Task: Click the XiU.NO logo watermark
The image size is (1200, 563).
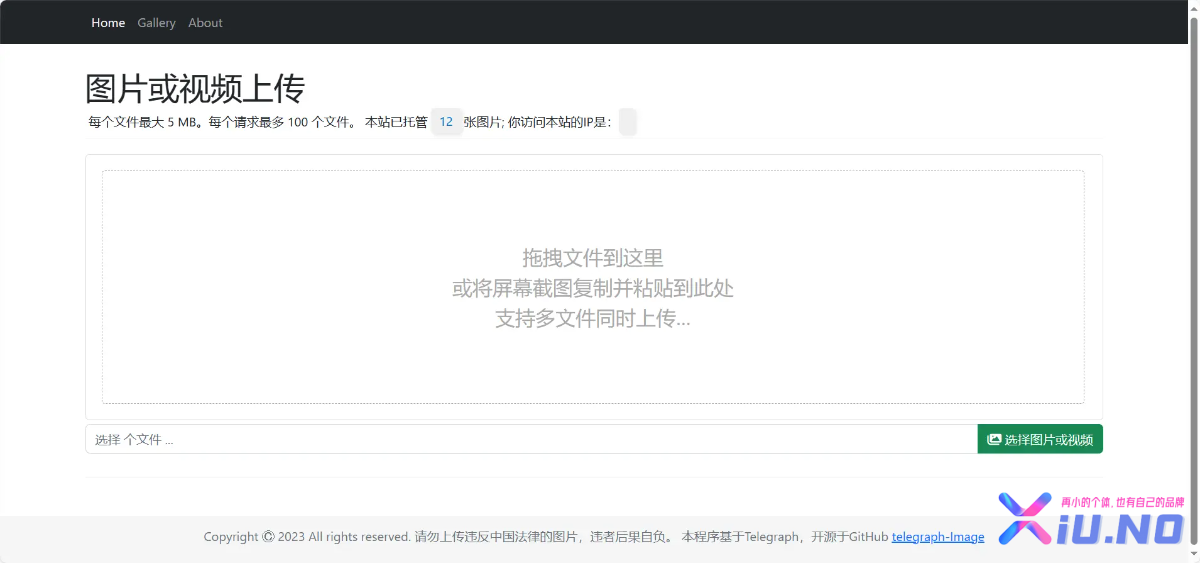Action: (x=1090, y=522)
